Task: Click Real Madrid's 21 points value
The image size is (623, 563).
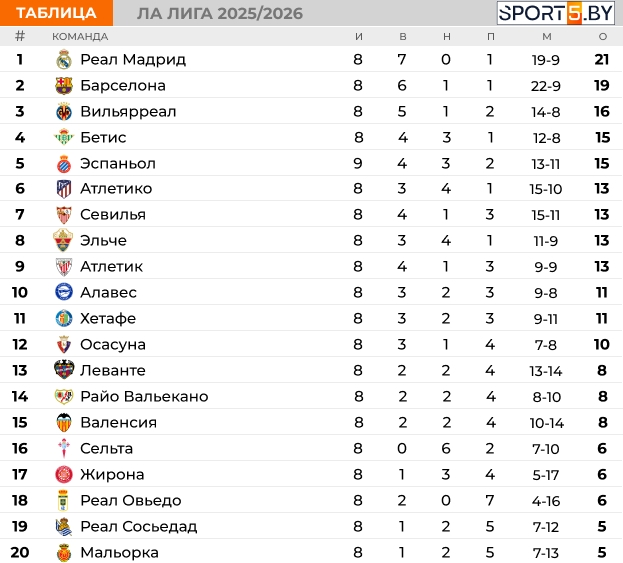Action: pos(602,59)
